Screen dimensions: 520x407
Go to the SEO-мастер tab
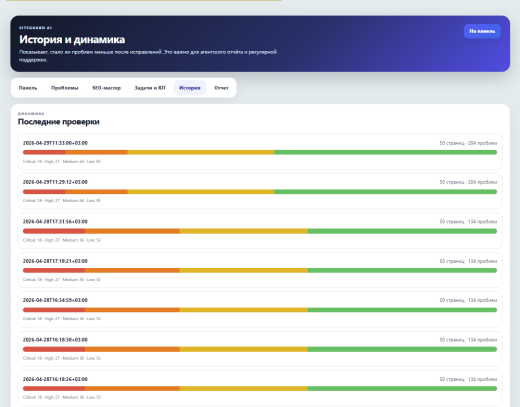(x=106, y=88)
